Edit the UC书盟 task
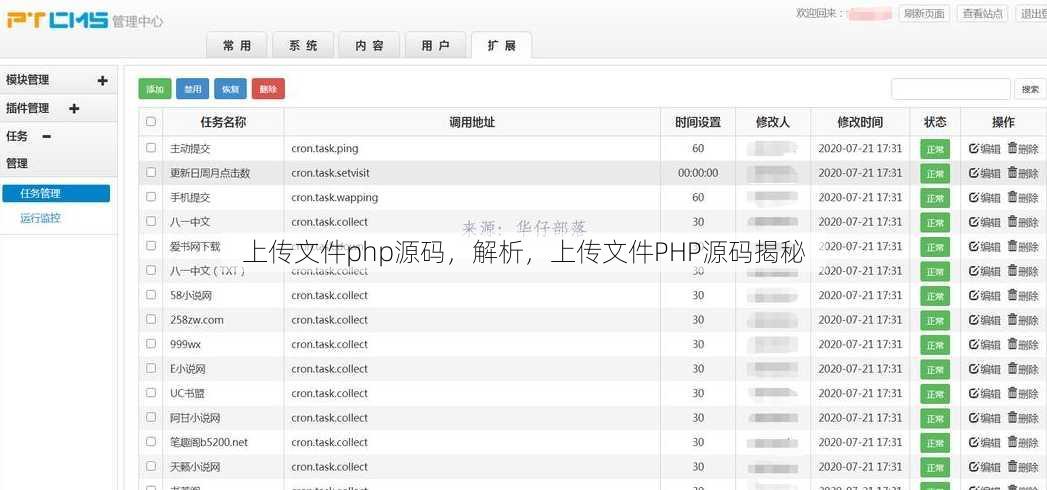The image size is (1047, 490). [984, 393]
